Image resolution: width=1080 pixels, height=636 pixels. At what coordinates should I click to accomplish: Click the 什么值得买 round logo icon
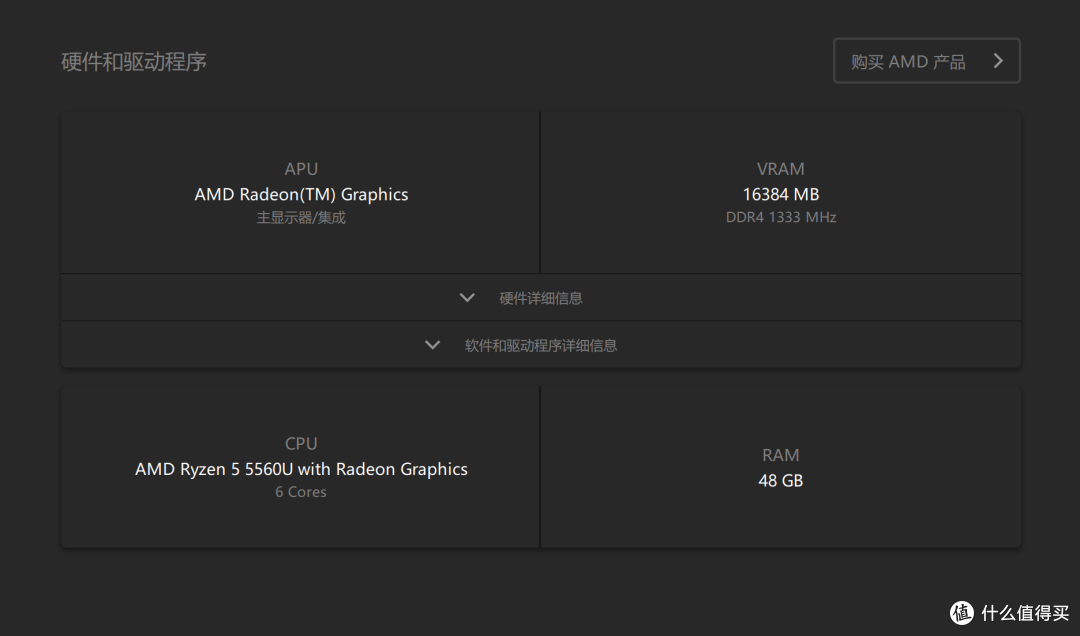point(962,612)
